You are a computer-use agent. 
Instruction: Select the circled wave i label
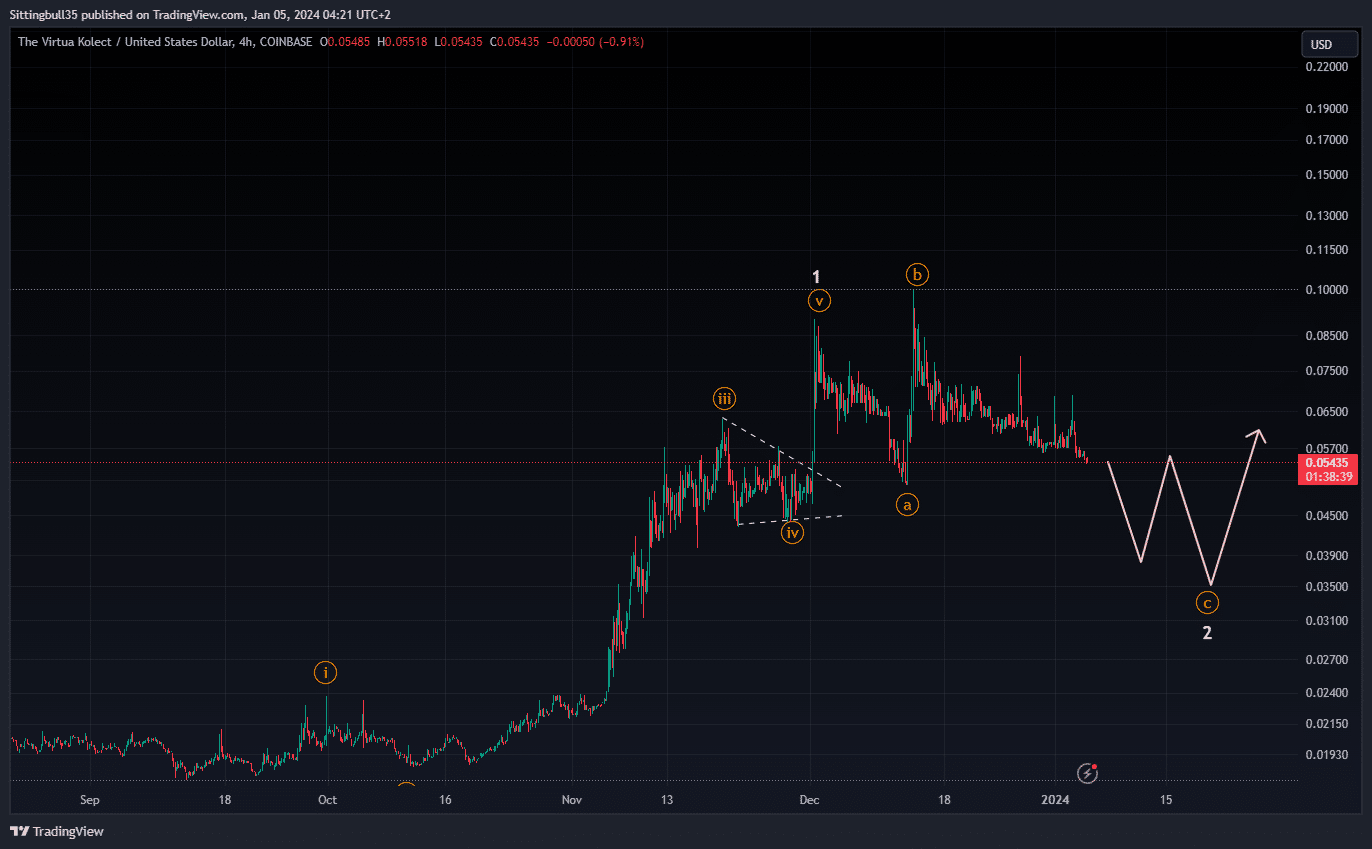pos(325,673)
